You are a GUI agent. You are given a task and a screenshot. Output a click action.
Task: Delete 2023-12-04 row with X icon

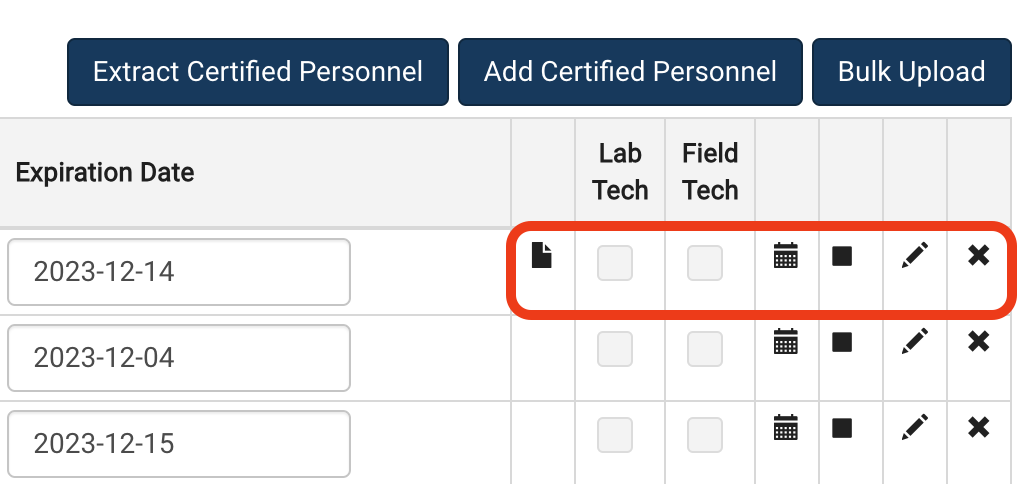(978, 341)
